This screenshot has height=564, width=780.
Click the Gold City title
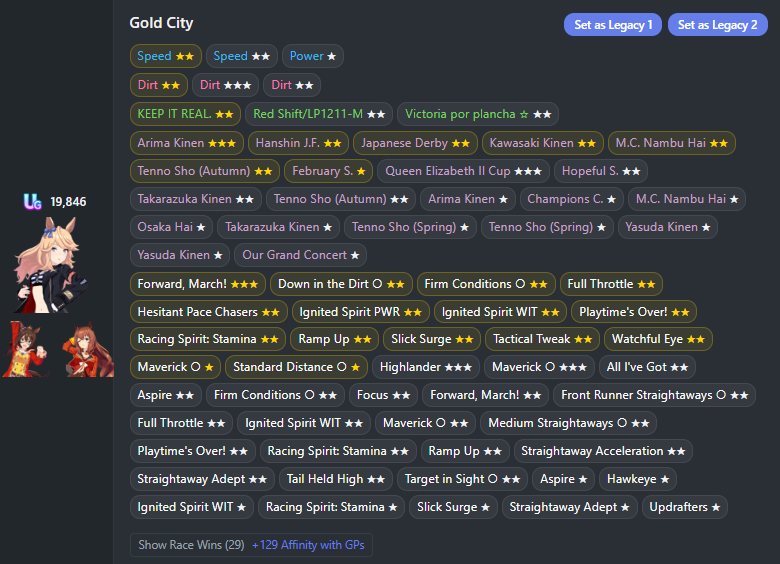pos(161,23)
